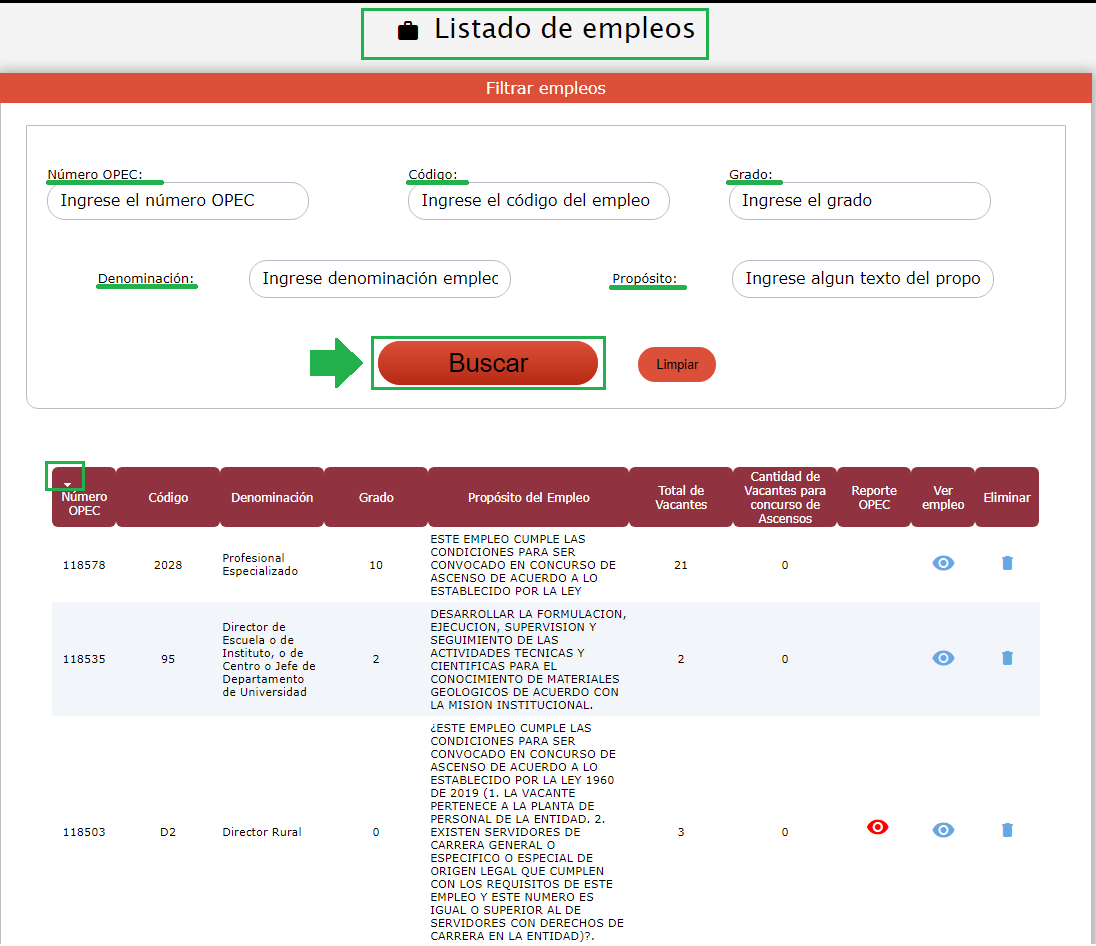Viewport: 1096px width, 946px height.
Task: Click the briefcase icon beside Listado de empleos
Action: (408, 31)
